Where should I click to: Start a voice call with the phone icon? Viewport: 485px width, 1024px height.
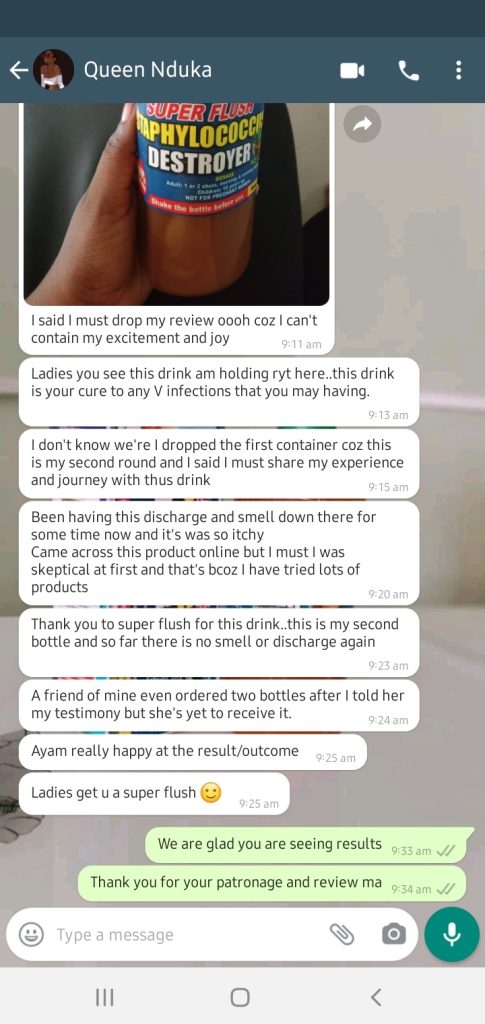[x=409, y=71]
